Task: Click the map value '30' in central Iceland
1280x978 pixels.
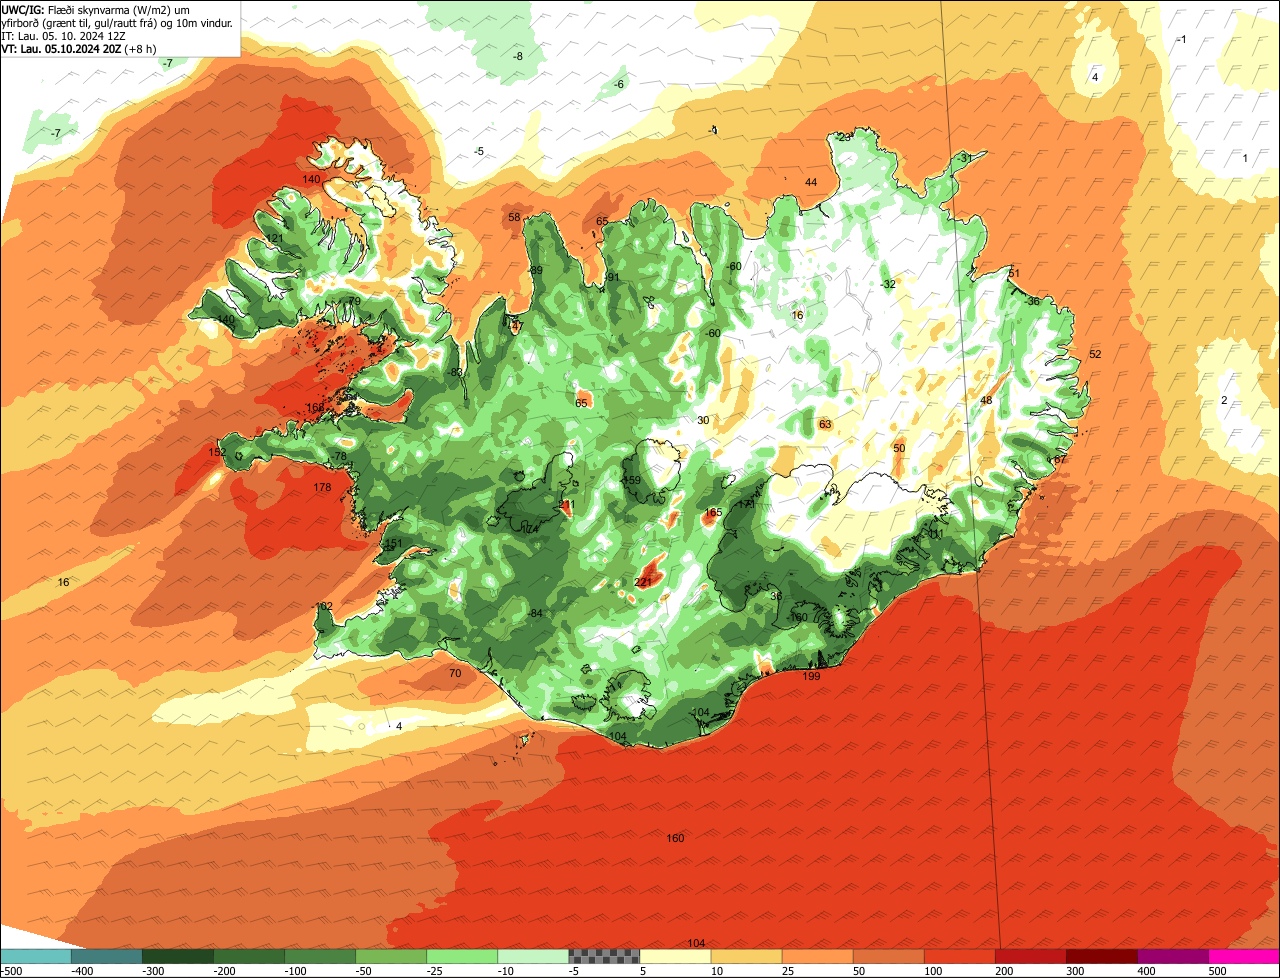Action: (x=703, y=420)
